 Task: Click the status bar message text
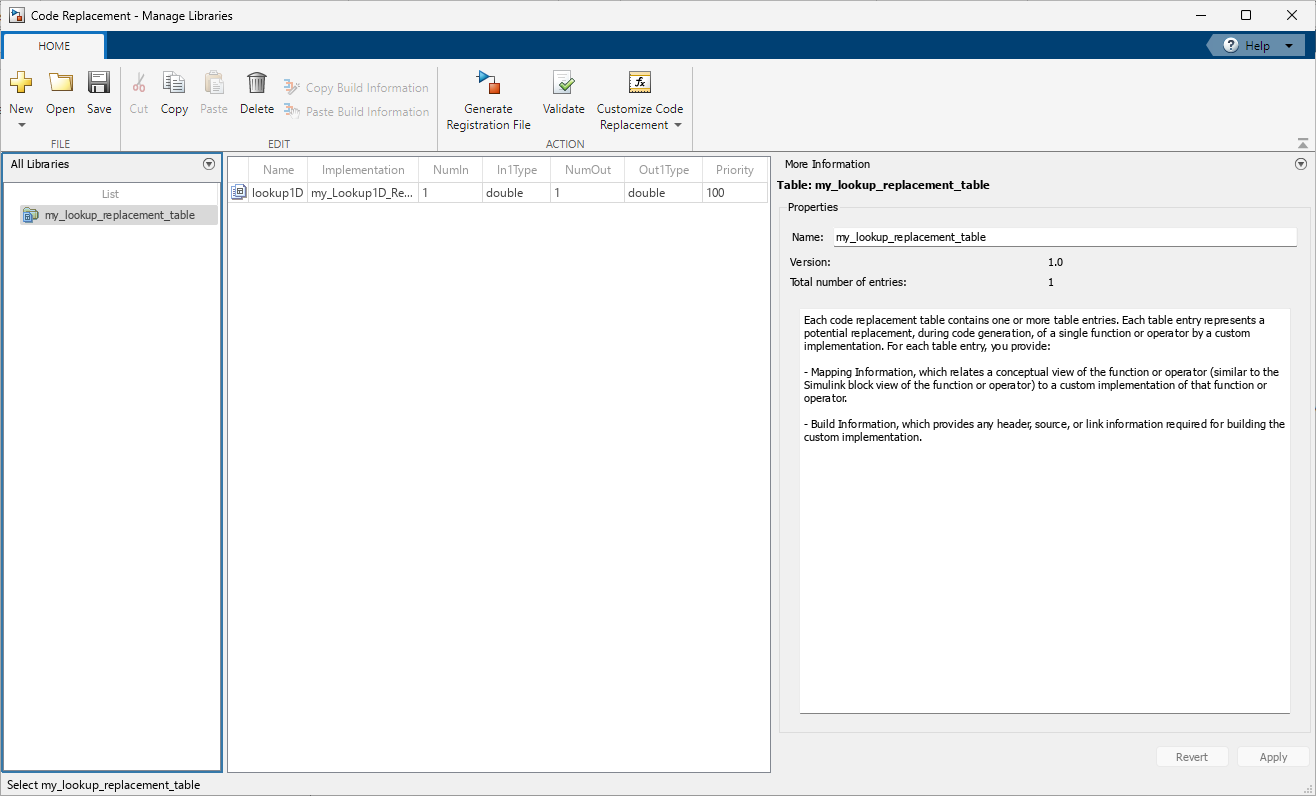click(x=104, y=785)
